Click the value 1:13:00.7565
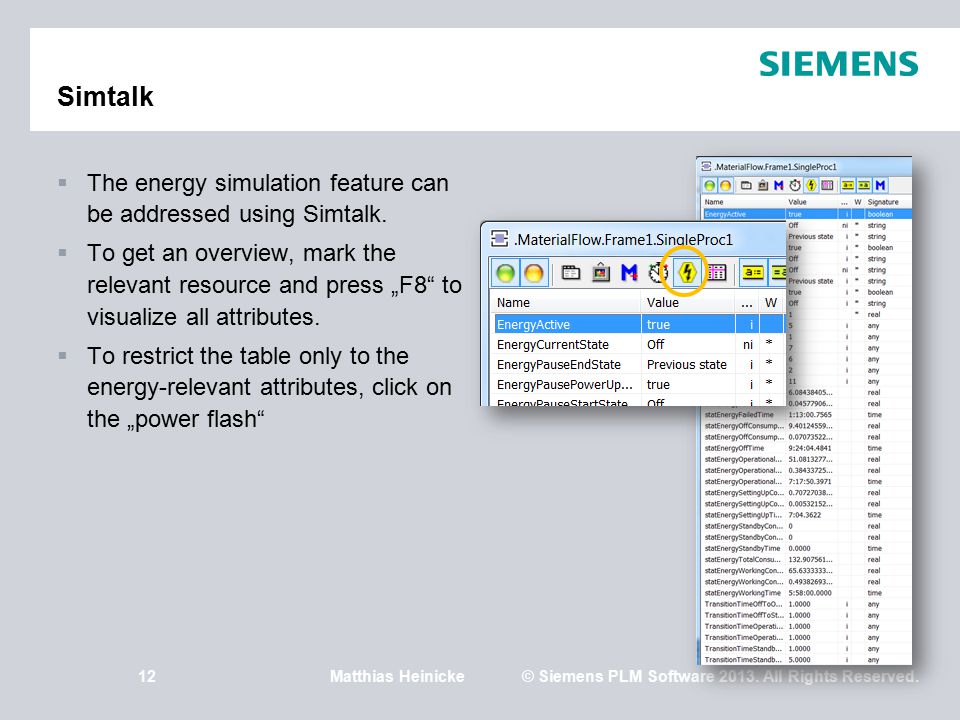The image size is (960, 720). pyautogui.click(x=810, y=414)
